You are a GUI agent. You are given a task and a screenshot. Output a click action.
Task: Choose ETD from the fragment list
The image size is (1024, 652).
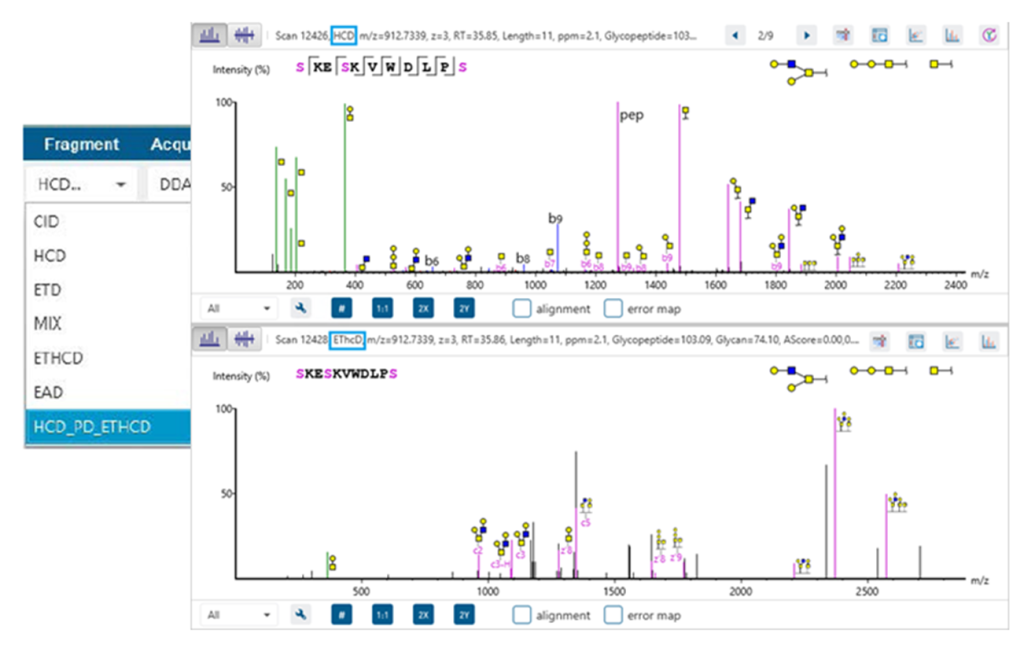click(49, 290)
